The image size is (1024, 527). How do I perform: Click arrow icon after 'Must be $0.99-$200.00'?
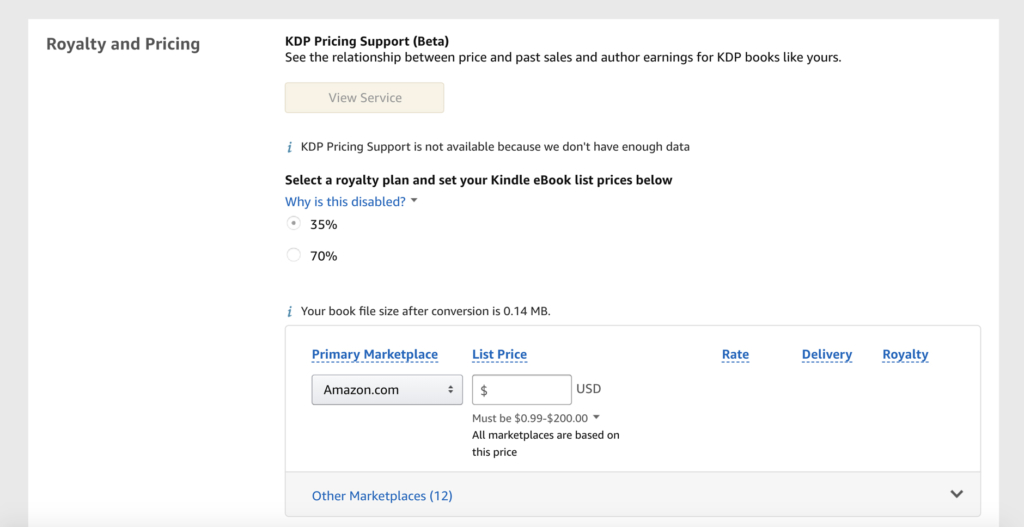click(596, 418)
